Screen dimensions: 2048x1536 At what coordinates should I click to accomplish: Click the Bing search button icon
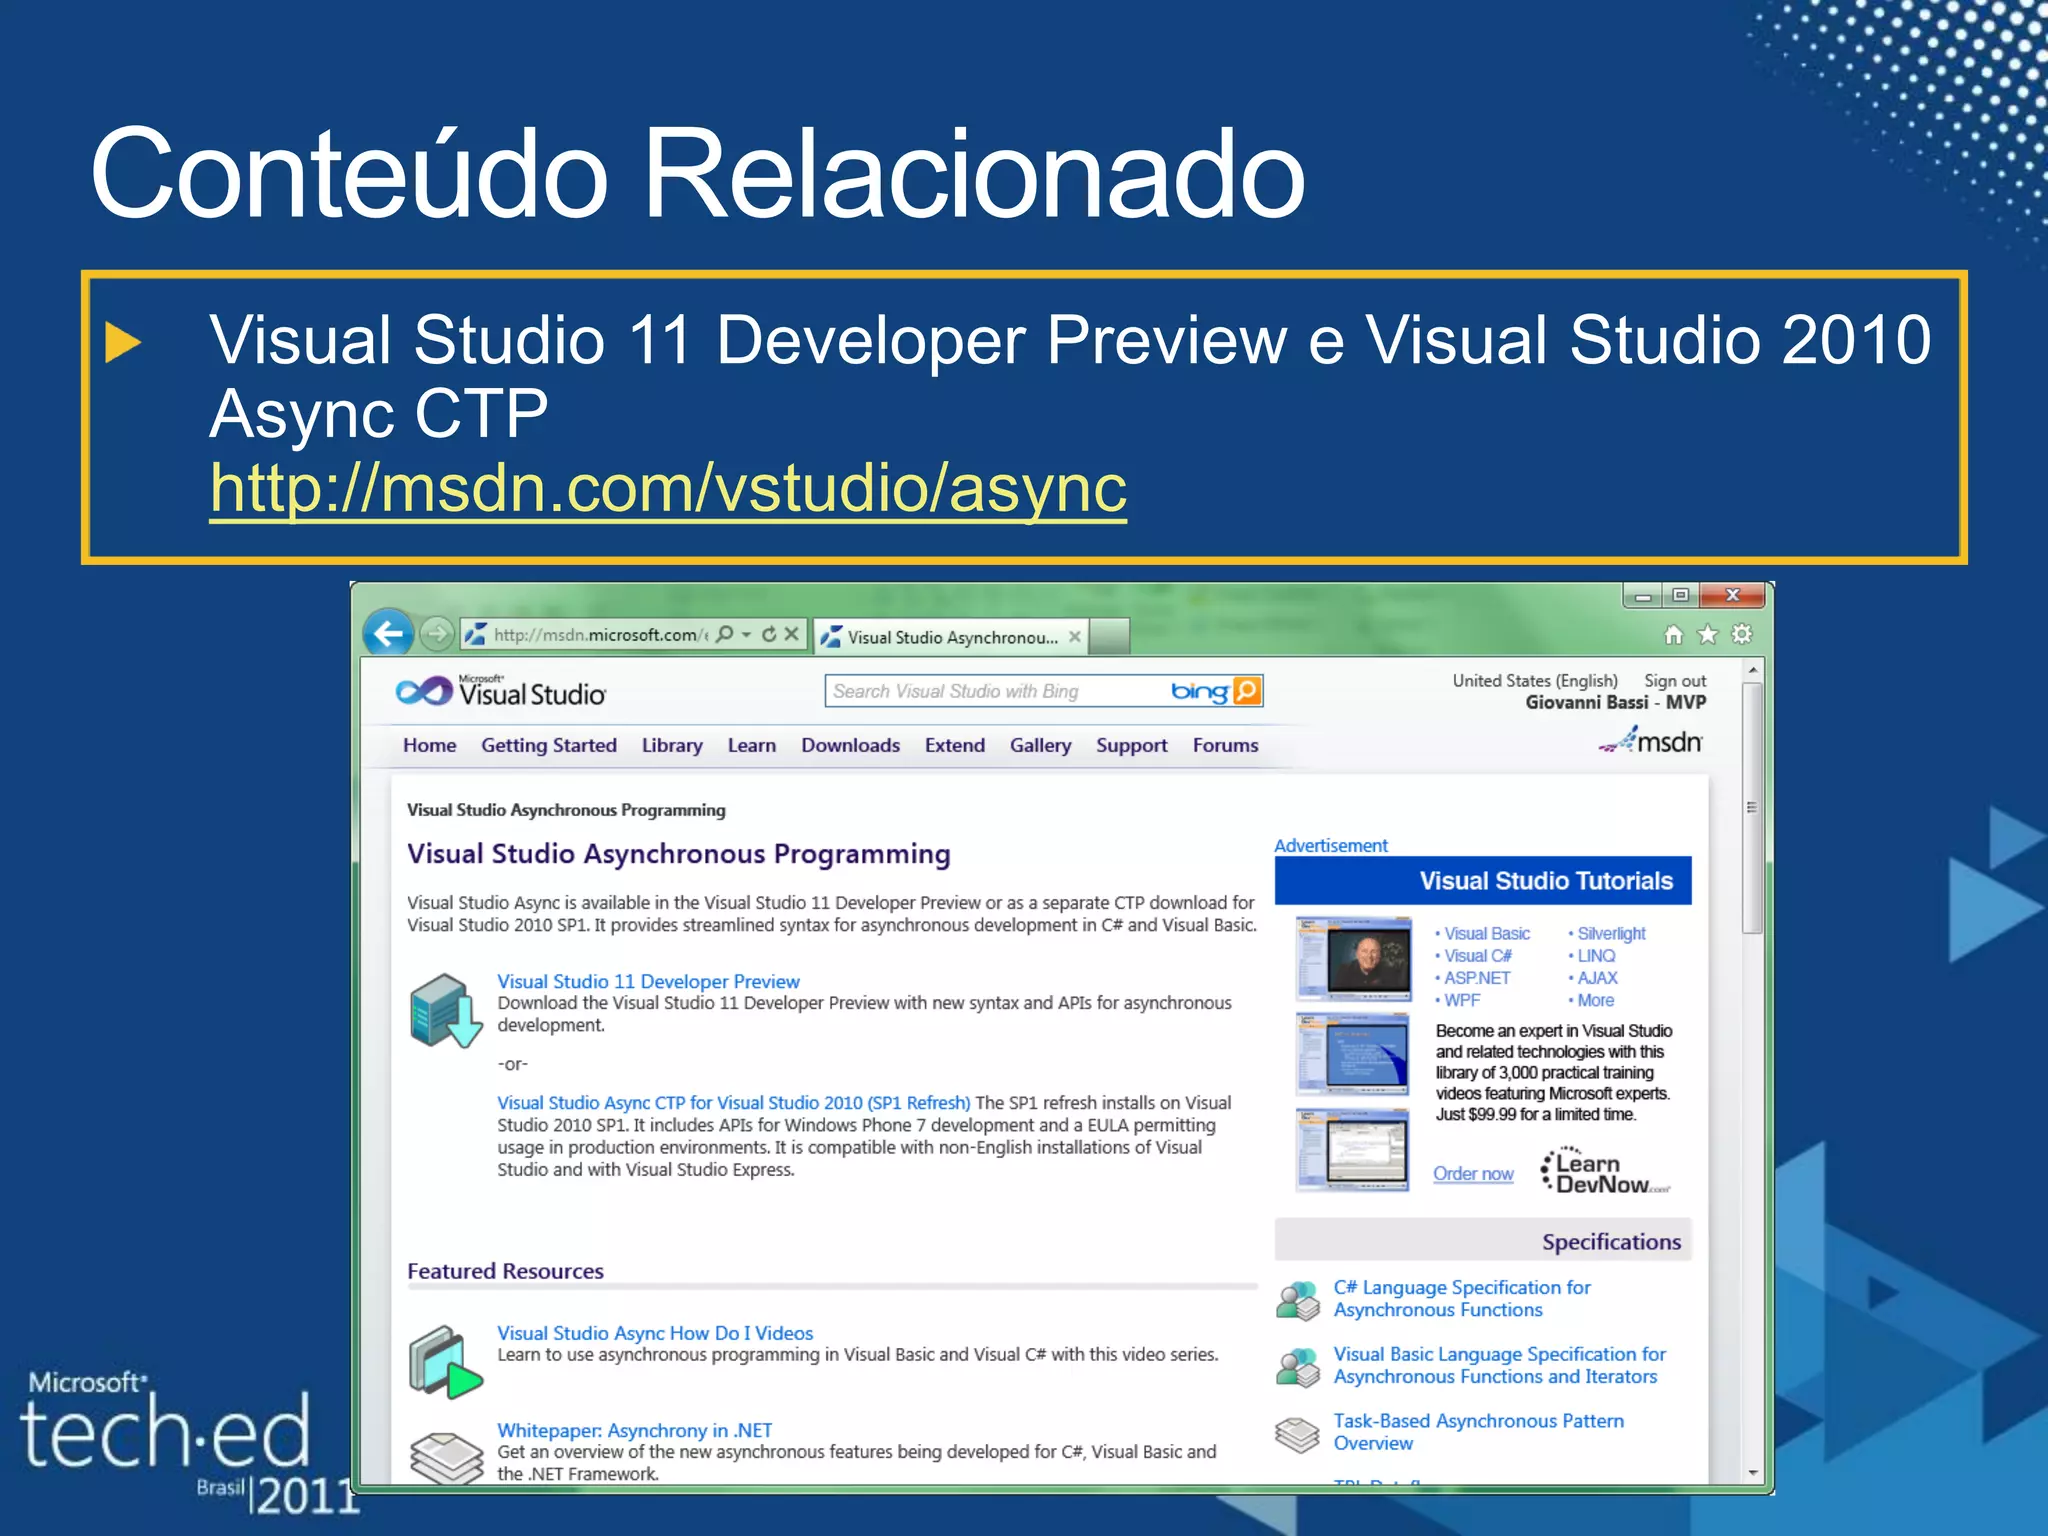tap(1247, 691)
